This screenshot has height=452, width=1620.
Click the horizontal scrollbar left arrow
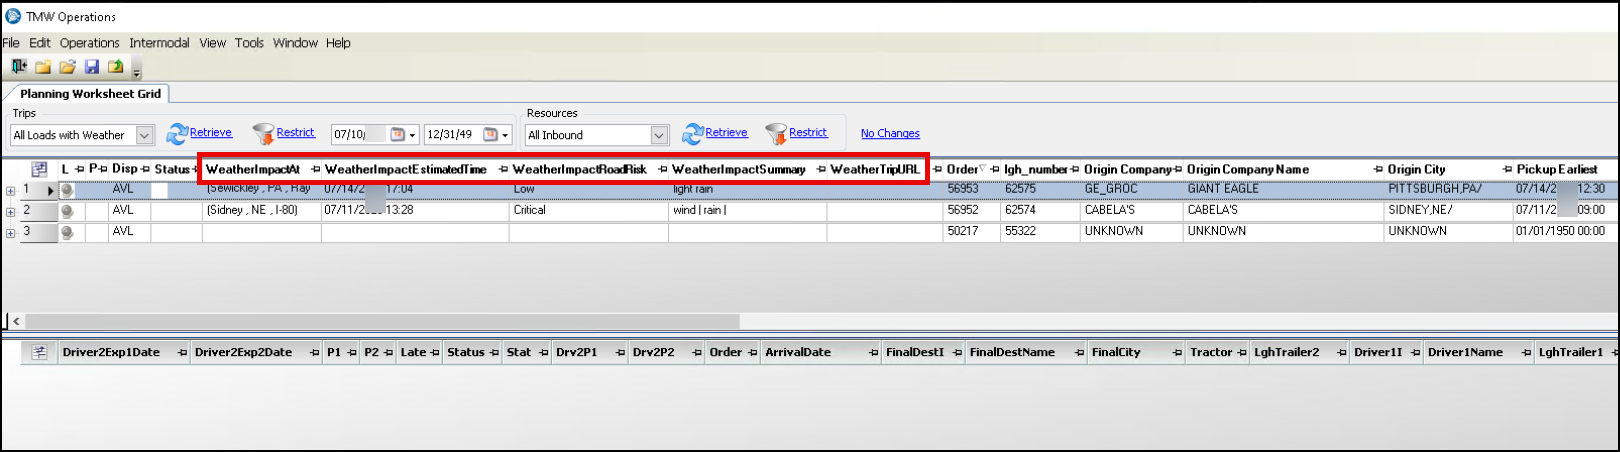[x=16, y=321]
